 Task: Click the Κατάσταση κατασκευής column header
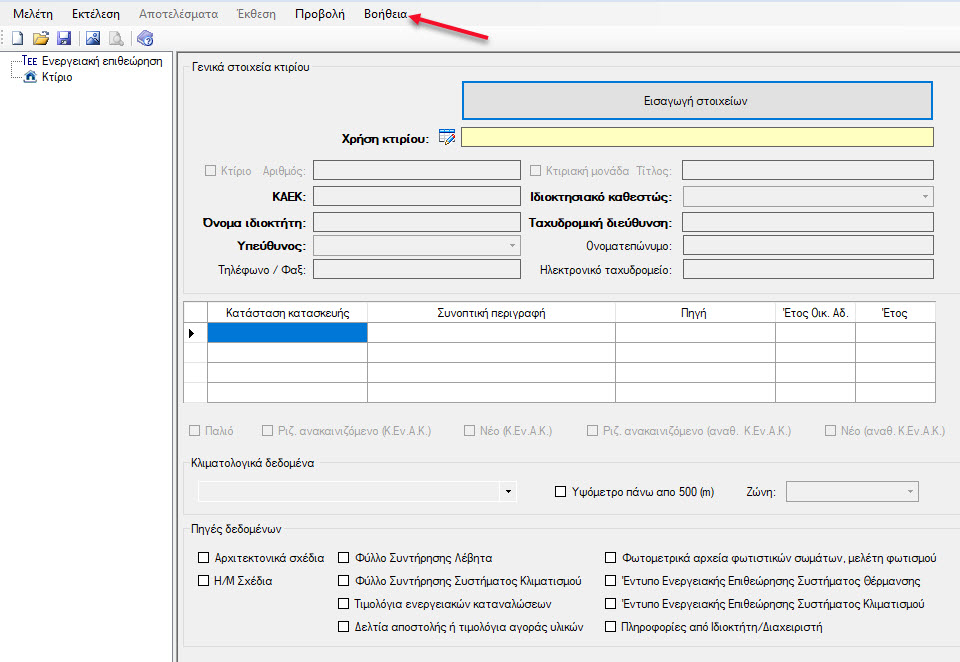[x=288, y=312]
